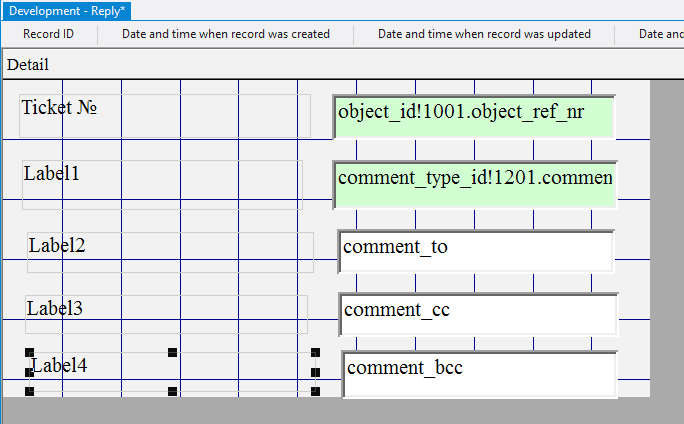Select the comment_cc field
The image size is (684, 424).
pyautogui.click(x=477, y=313)
